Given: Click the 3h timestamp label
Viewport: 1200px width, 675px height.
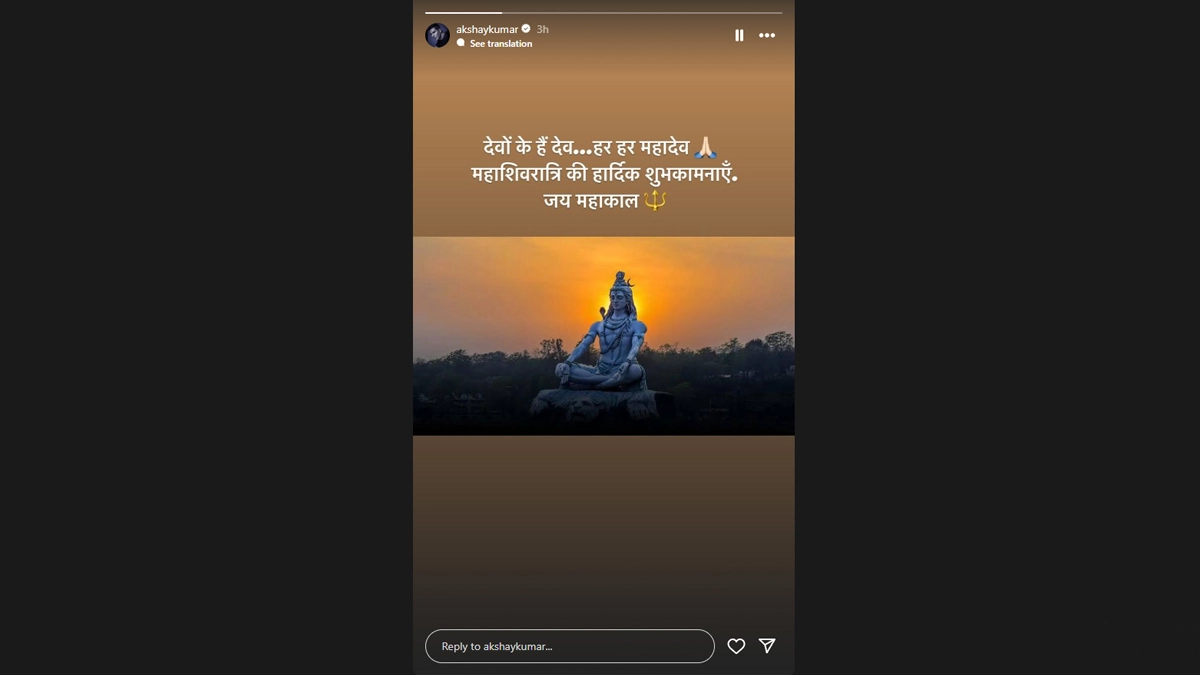Looking at the screenshot, I should tap(542, 29).
